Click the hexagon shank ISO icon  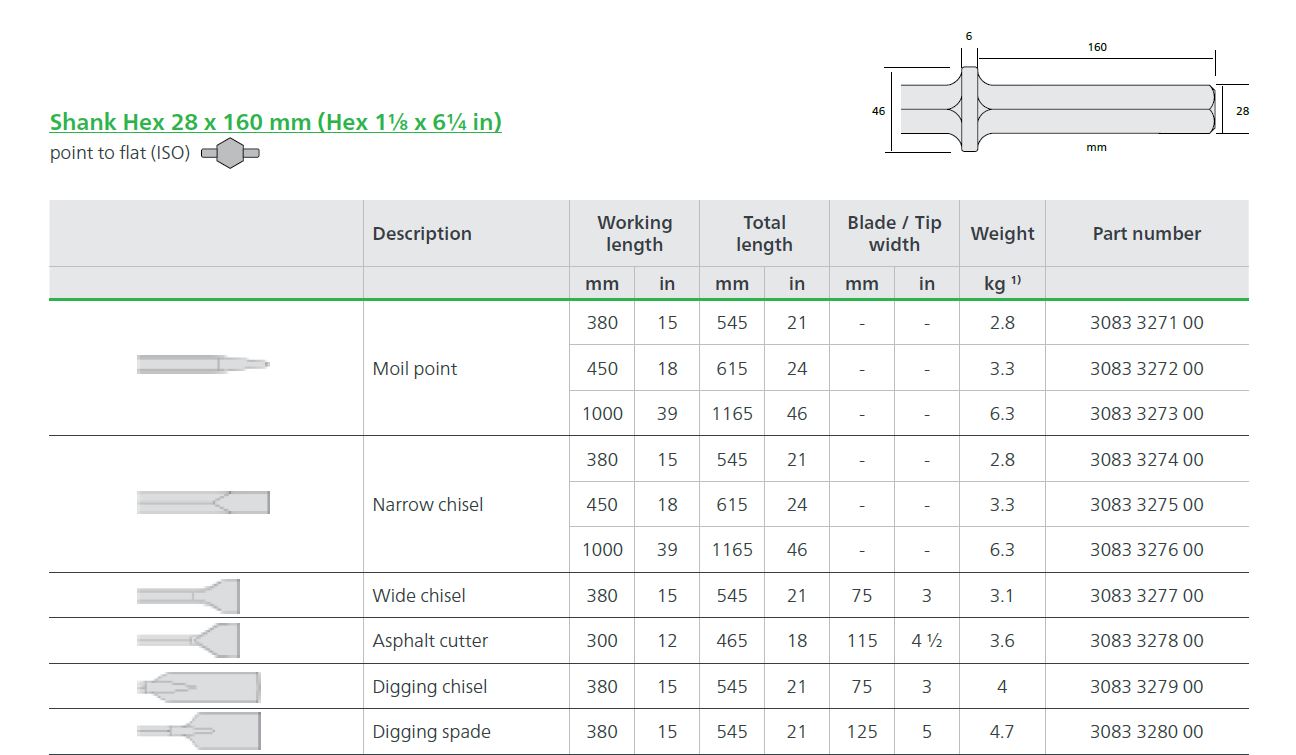[230, 153]
